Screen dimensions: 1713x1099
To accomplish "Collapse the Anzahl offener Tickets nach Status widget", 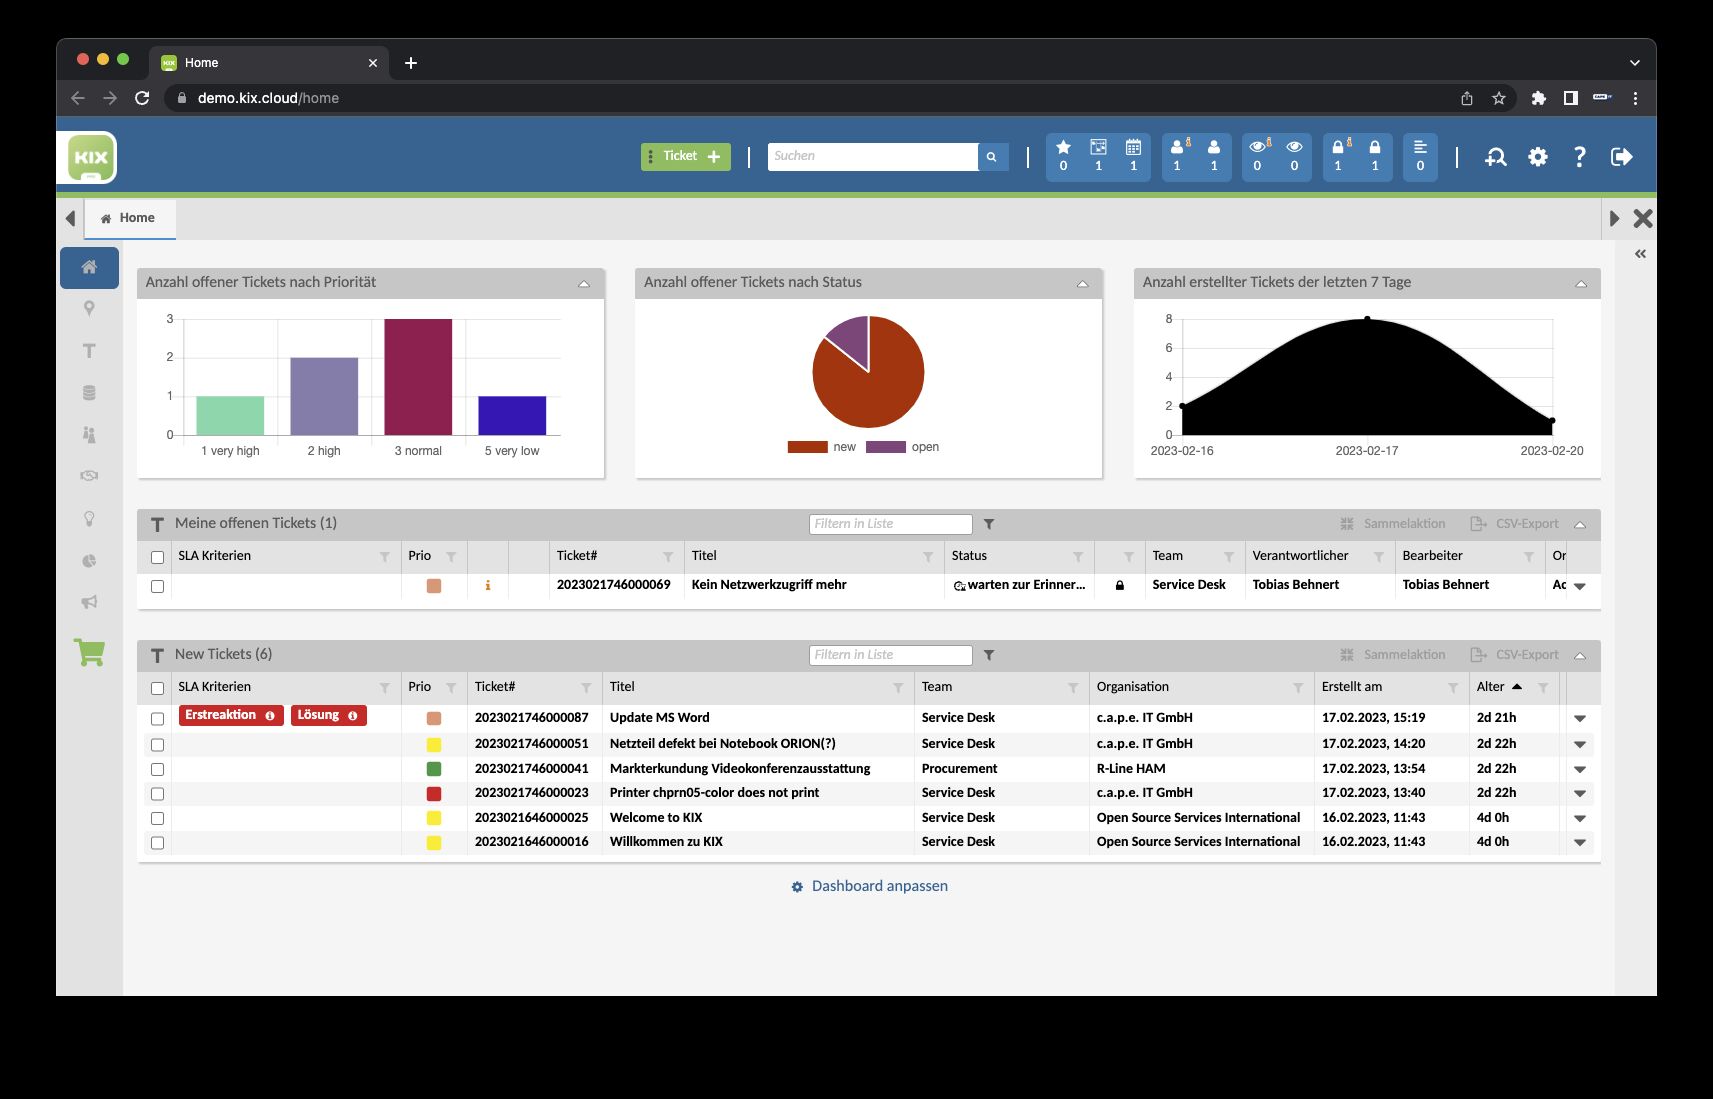I will 1081,283.
